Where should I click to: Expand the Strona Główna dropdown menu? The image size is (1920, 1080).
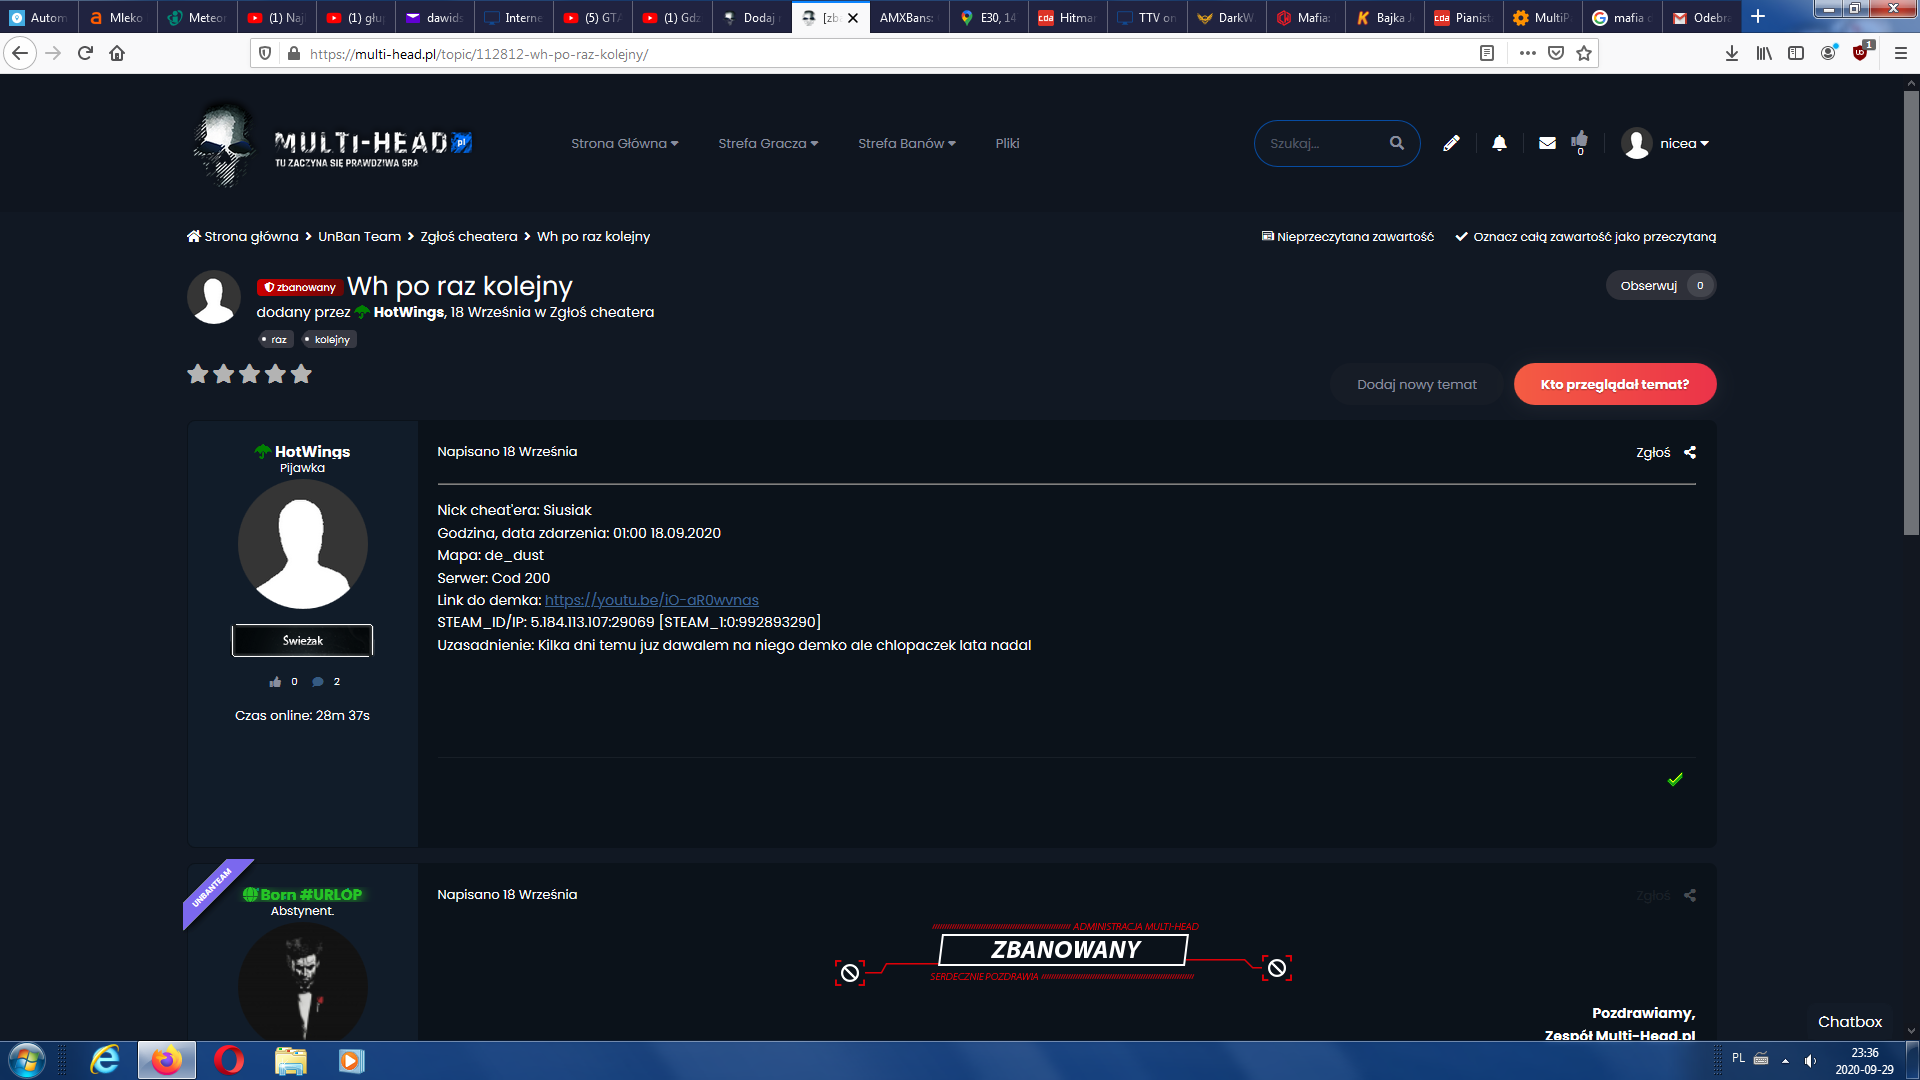(624, 143)
